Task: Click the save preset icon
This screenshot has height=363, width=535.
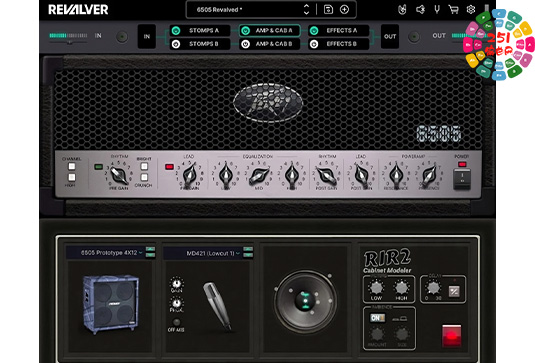Action: (x=328, y=10)
